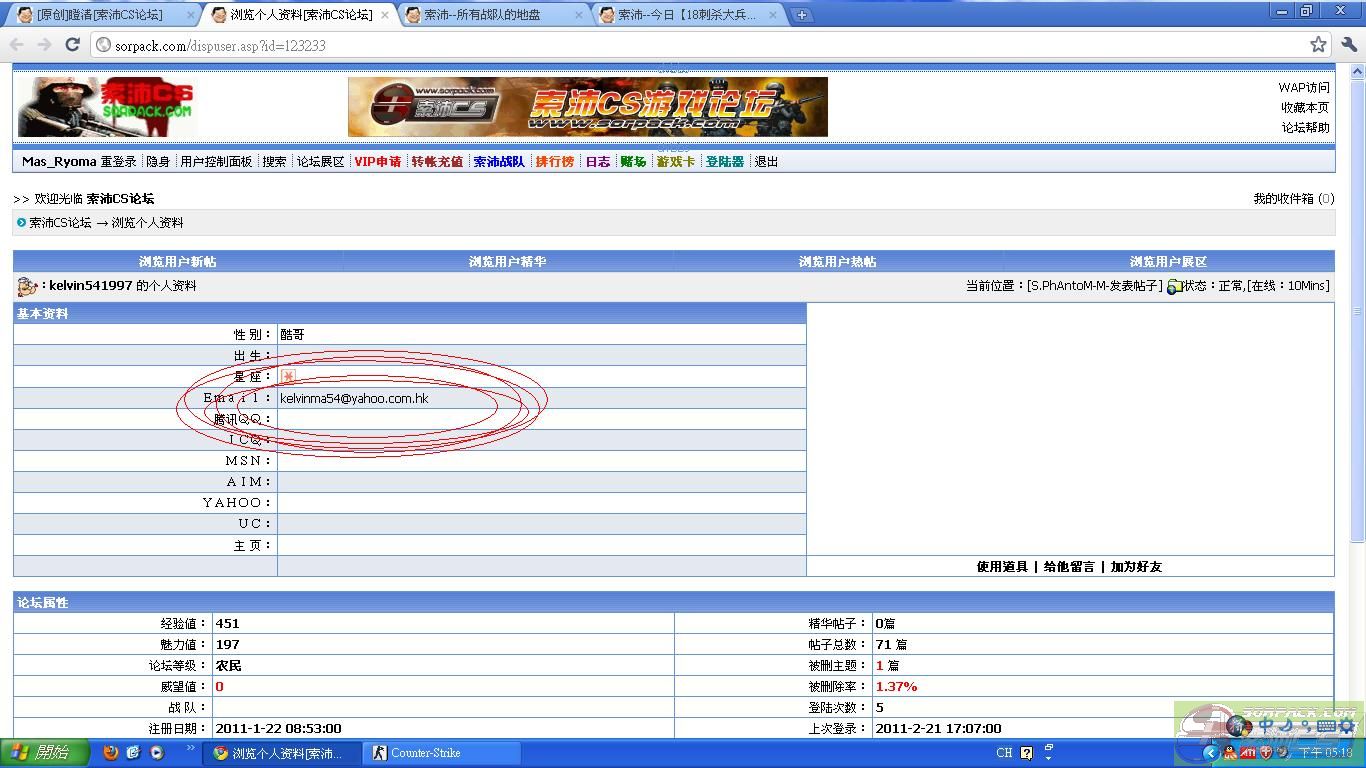This screenshot has height=768, width=1366.
Task: Click the 浏览用户新帖 header link
Action: [177, 261]
